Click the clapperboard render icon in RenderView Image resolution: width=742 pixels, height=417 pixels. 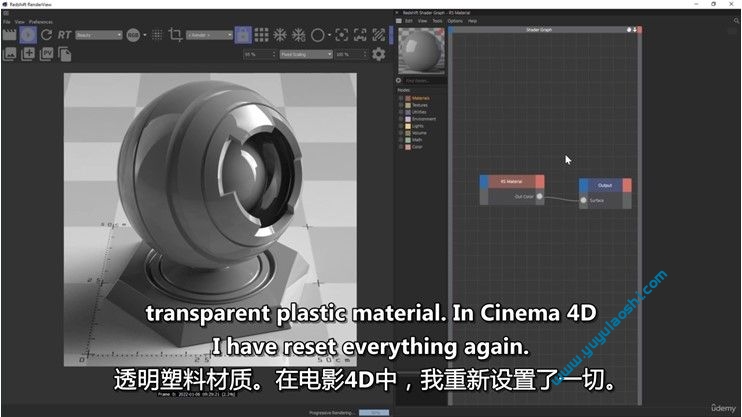(x=9, y=35)
